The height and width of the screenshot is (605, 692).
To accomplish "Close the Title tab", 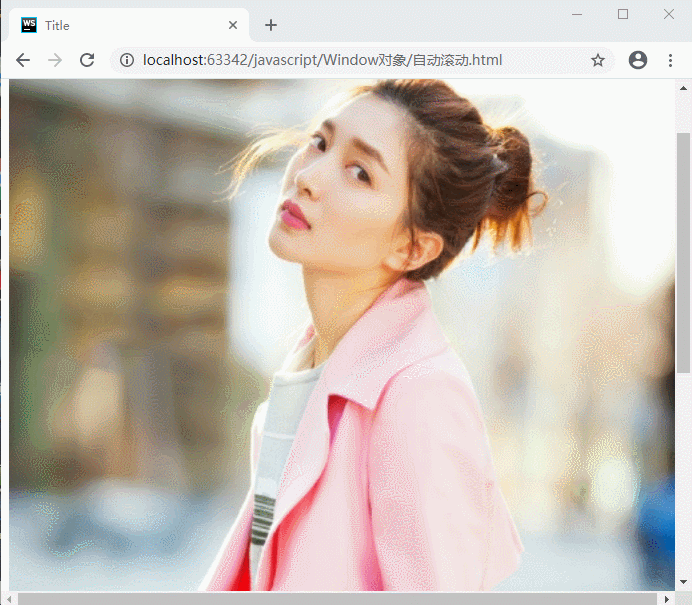I will (233, 25).
